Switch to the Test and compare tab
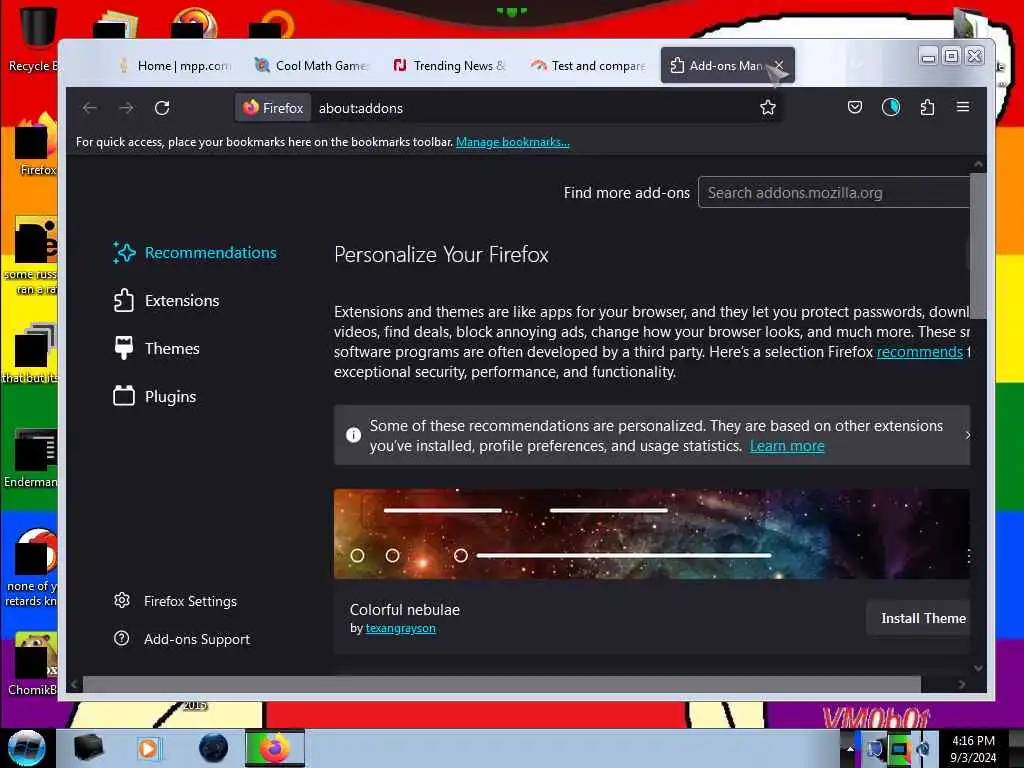This screenshot has height=768, width=1024. [x=587, y=65]
